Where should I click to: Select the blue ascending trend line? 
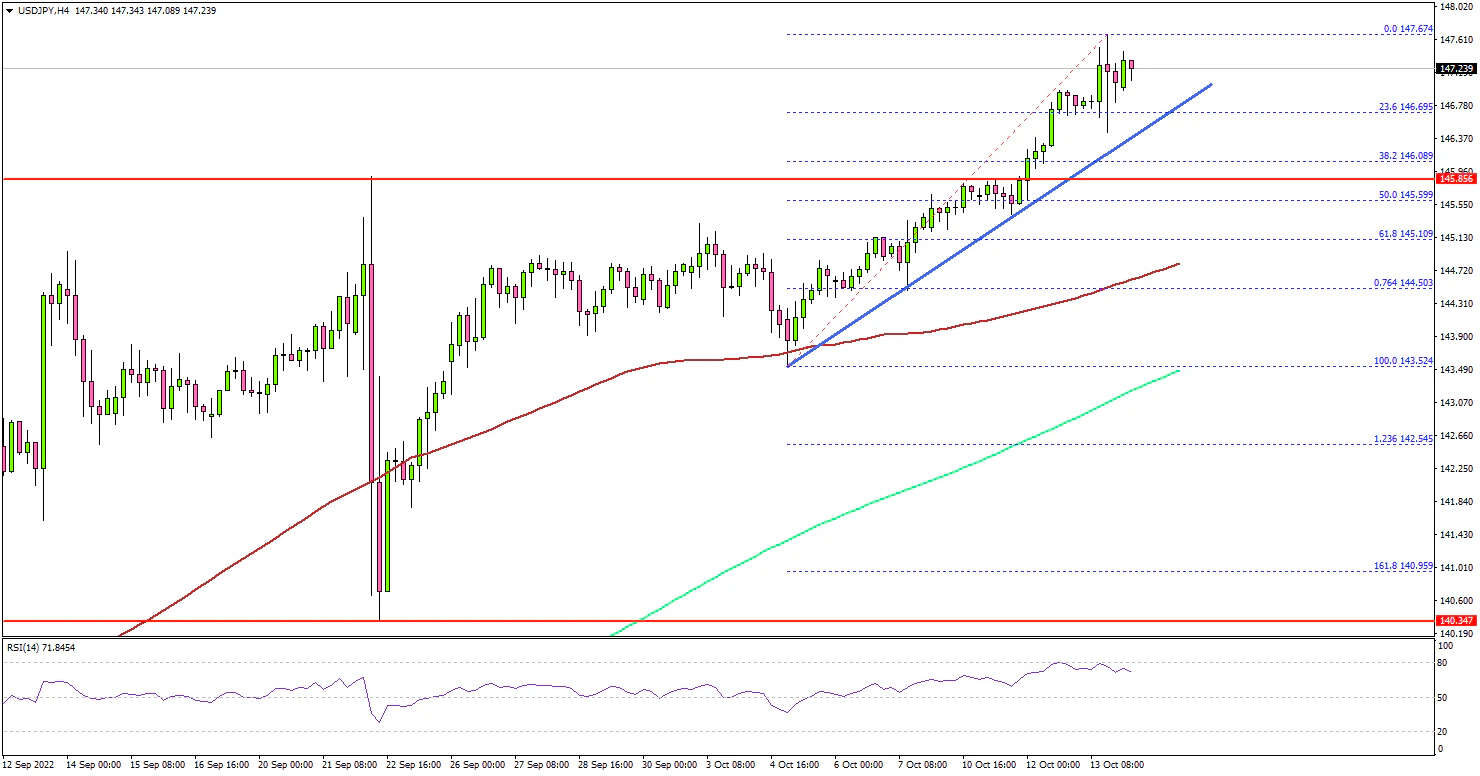(x=1000, y=226)
